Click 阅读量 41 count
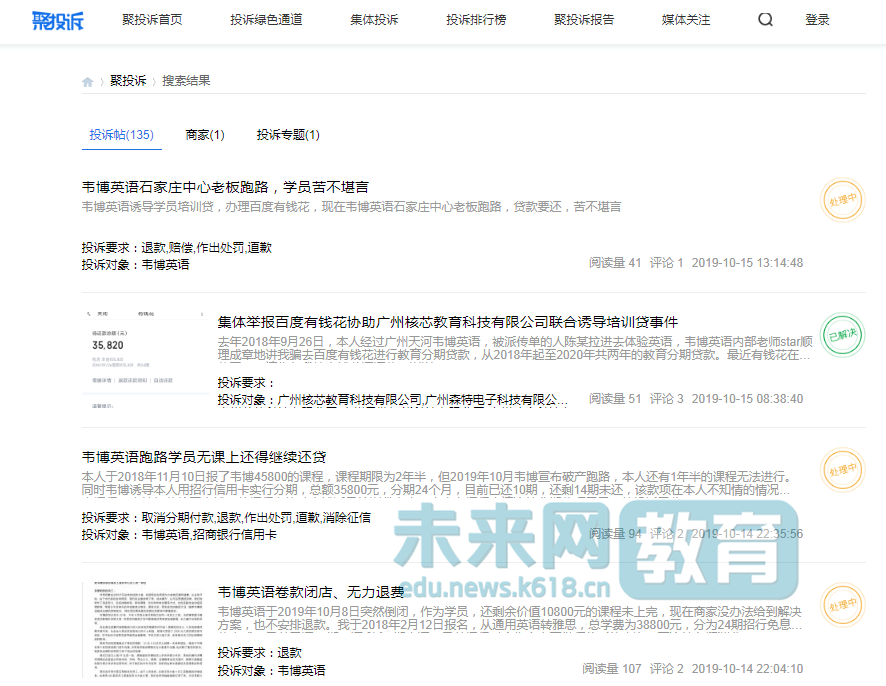Image resolution: width=886 pixels, height=686 pixels. pyautogui.click(x=615, y=263)
